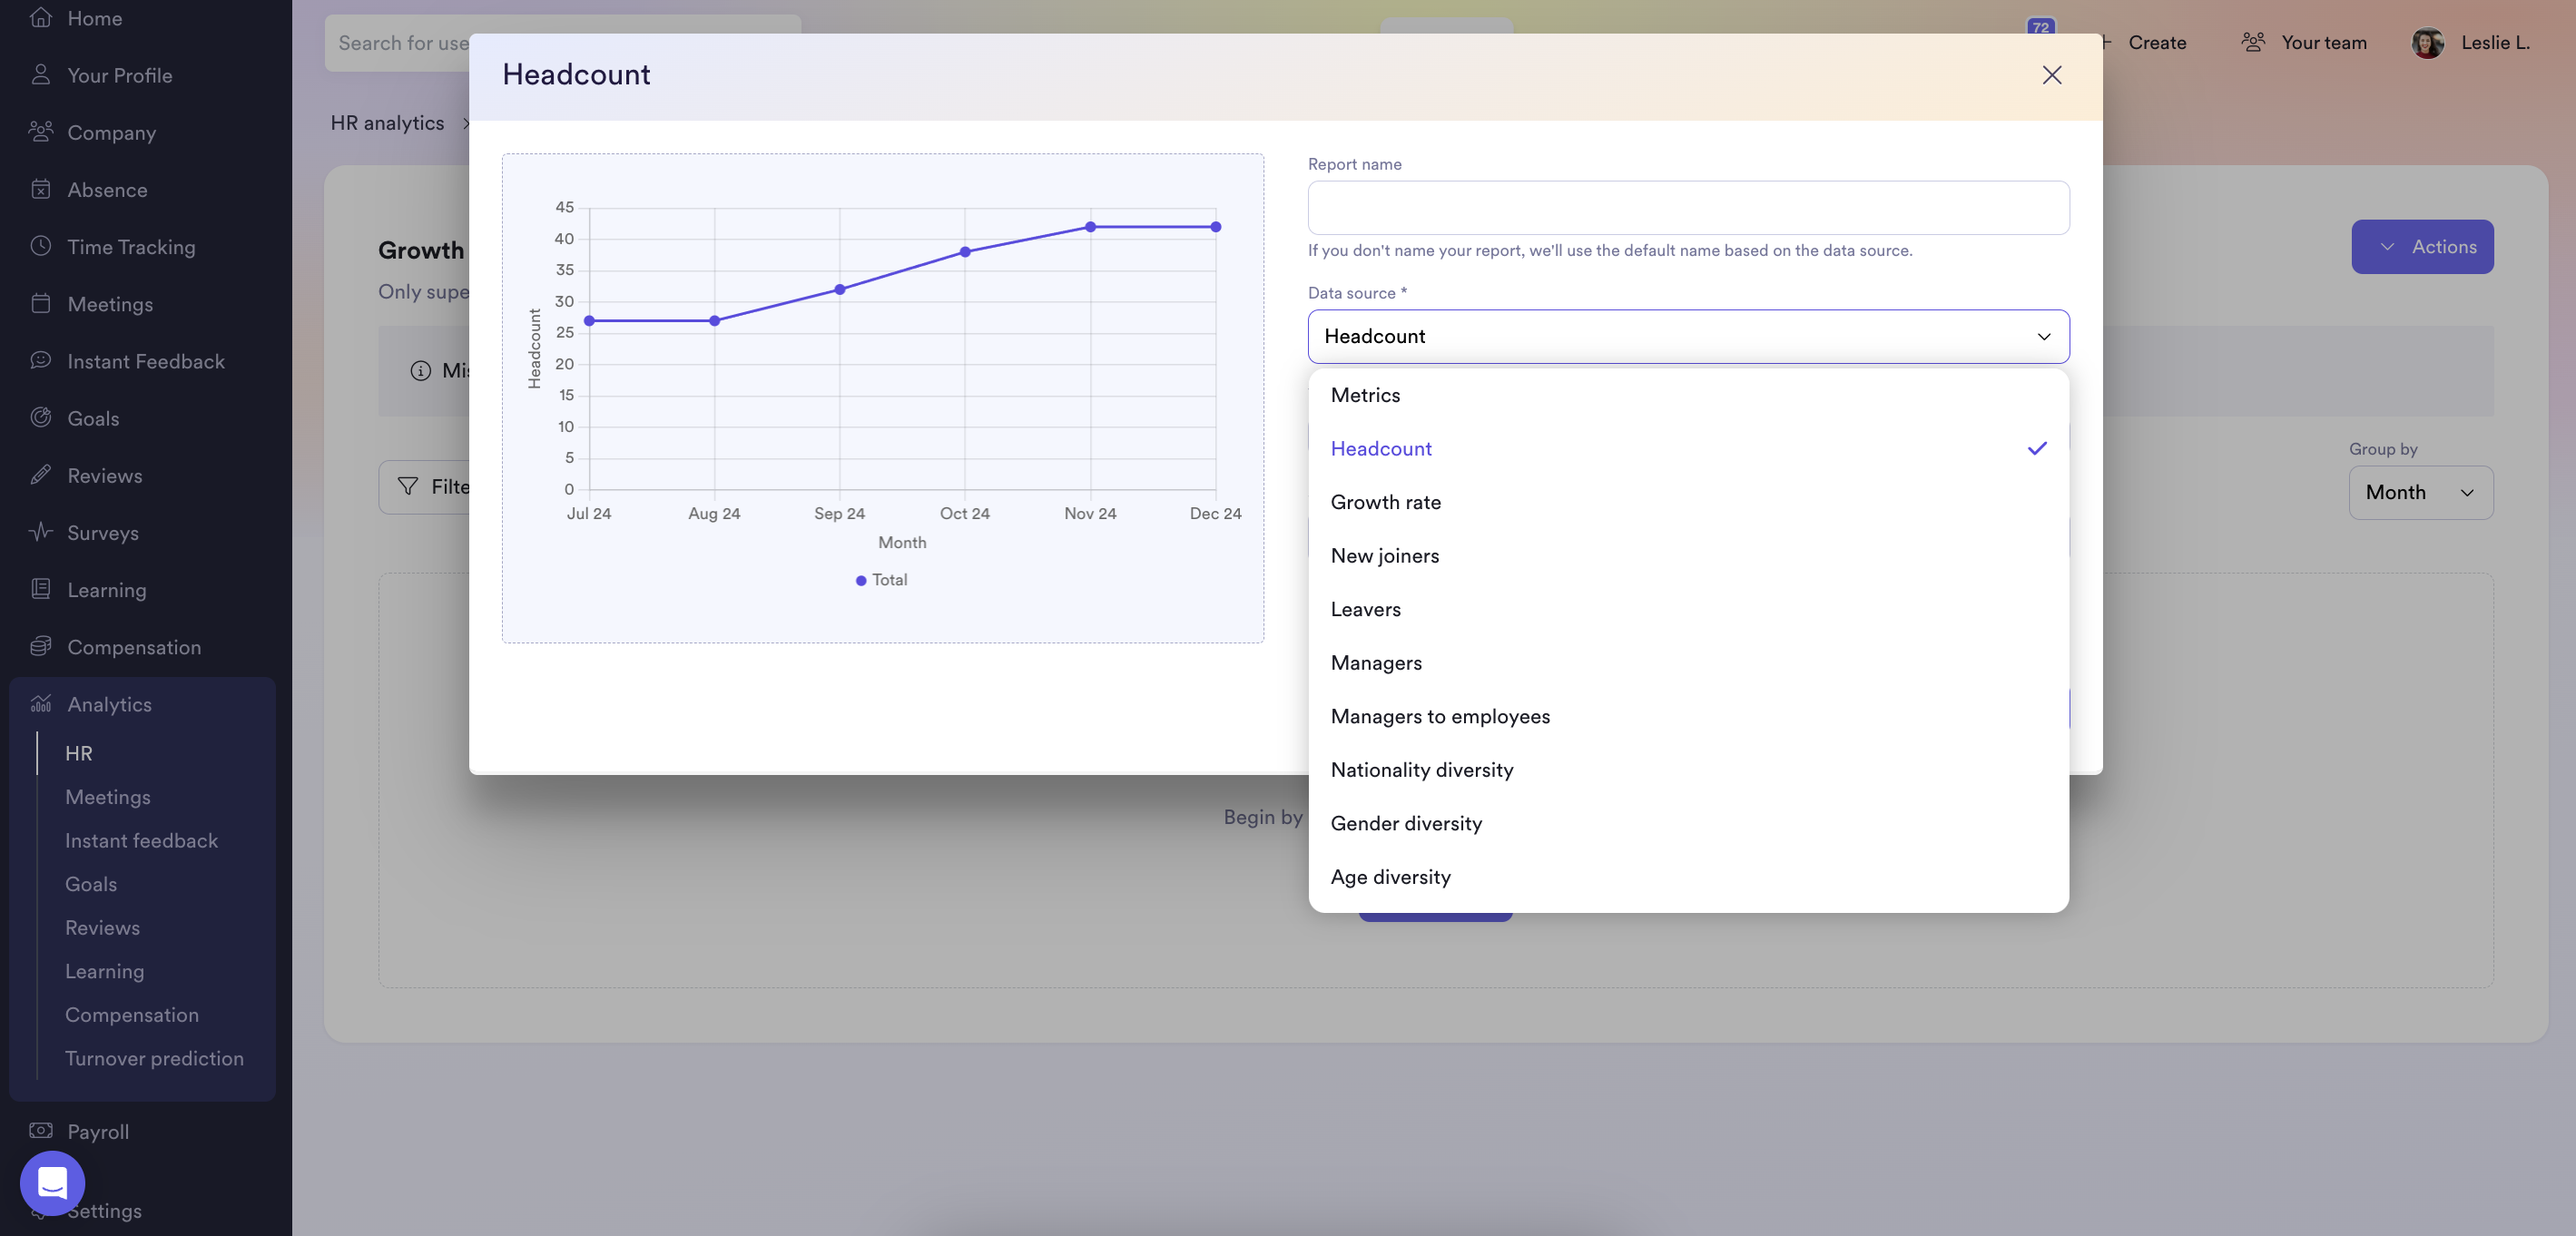Click the Compensation coins icon
2576x1236 pixels.
[x=41, y=646]
